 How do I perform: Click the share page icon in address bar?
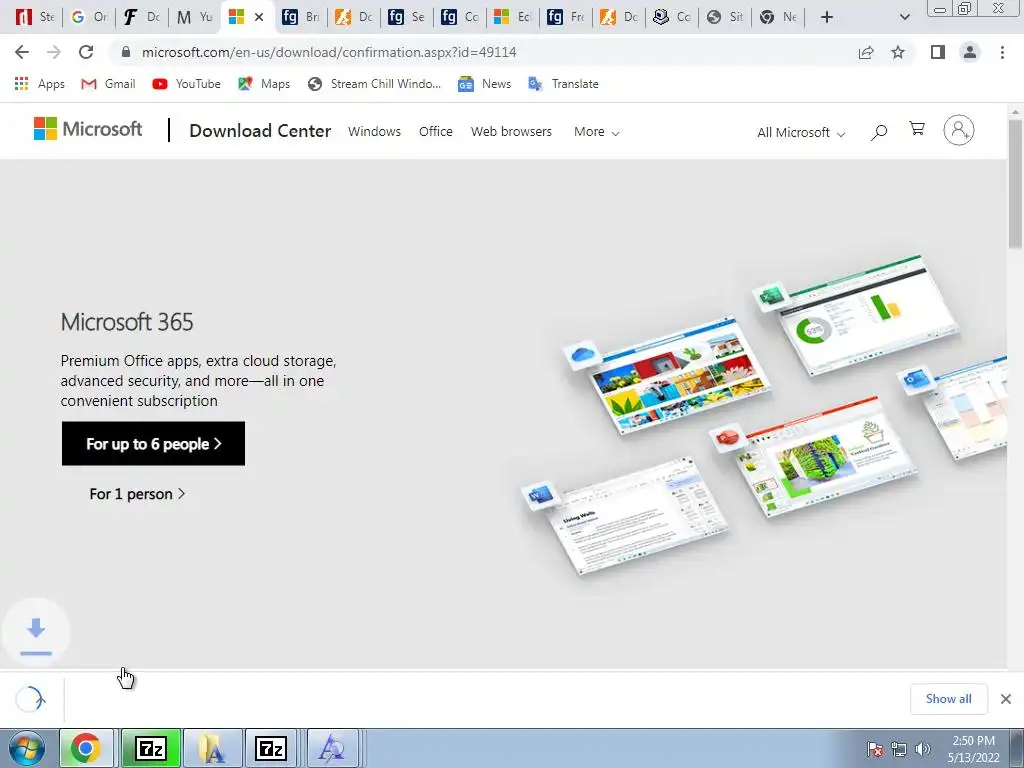click(866, 52)
